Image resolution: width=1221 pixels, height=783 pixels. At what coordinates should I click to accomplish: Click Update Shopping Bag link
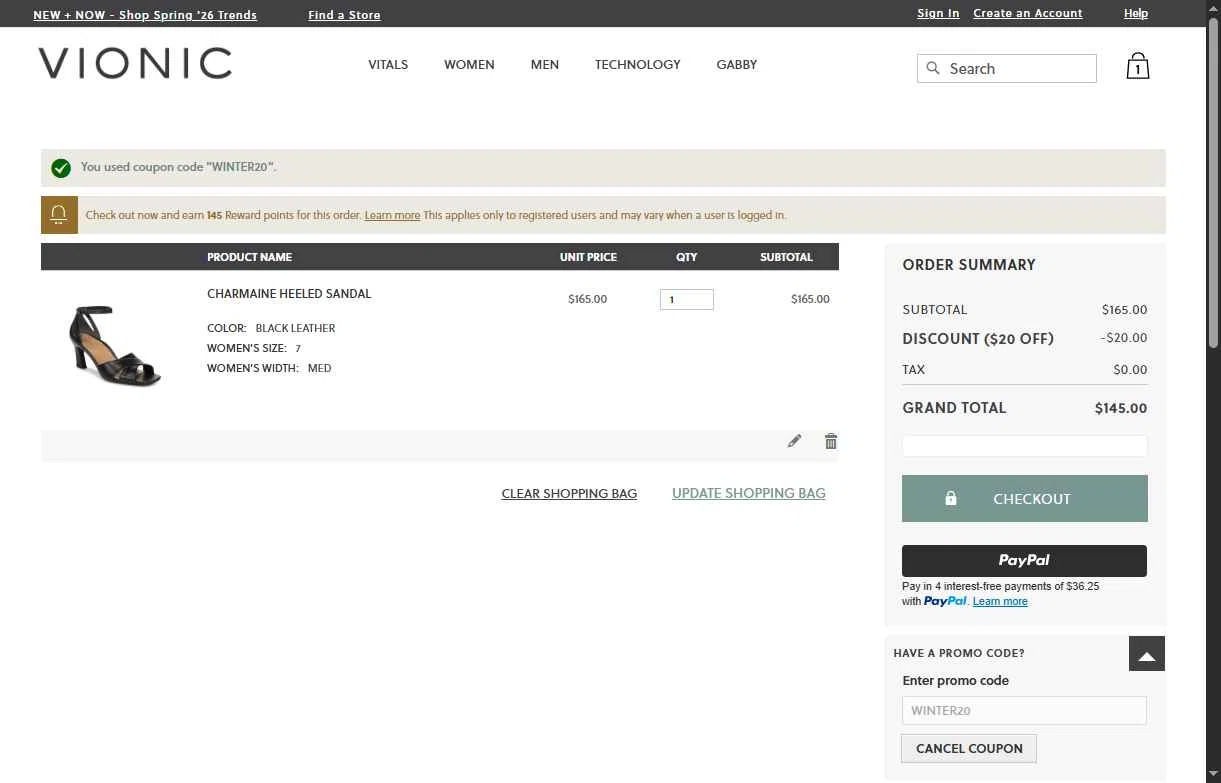(x=749, y=493)
